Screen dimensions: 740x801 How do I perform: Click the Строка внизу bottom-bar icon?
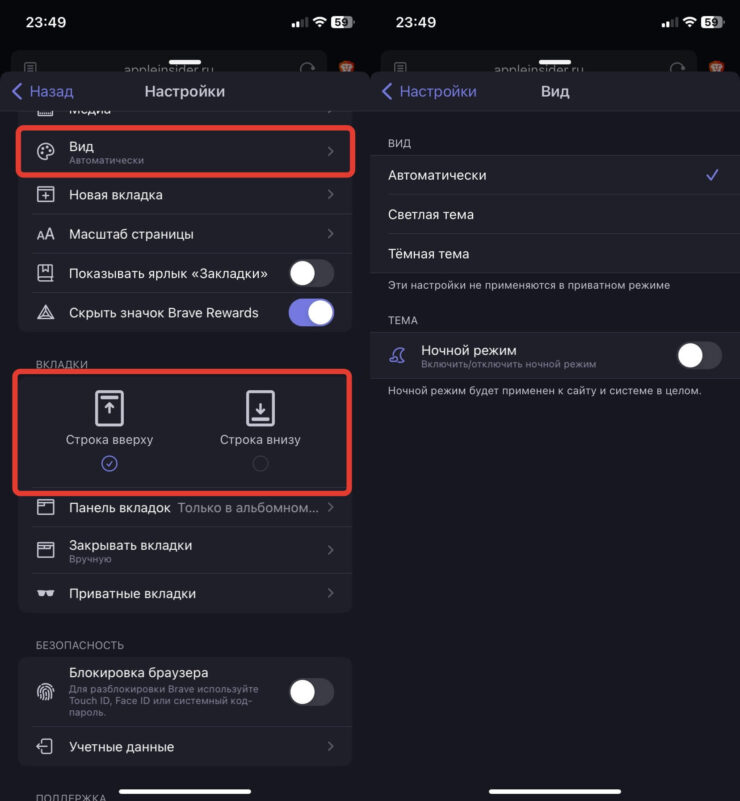(x=259, y=406)
